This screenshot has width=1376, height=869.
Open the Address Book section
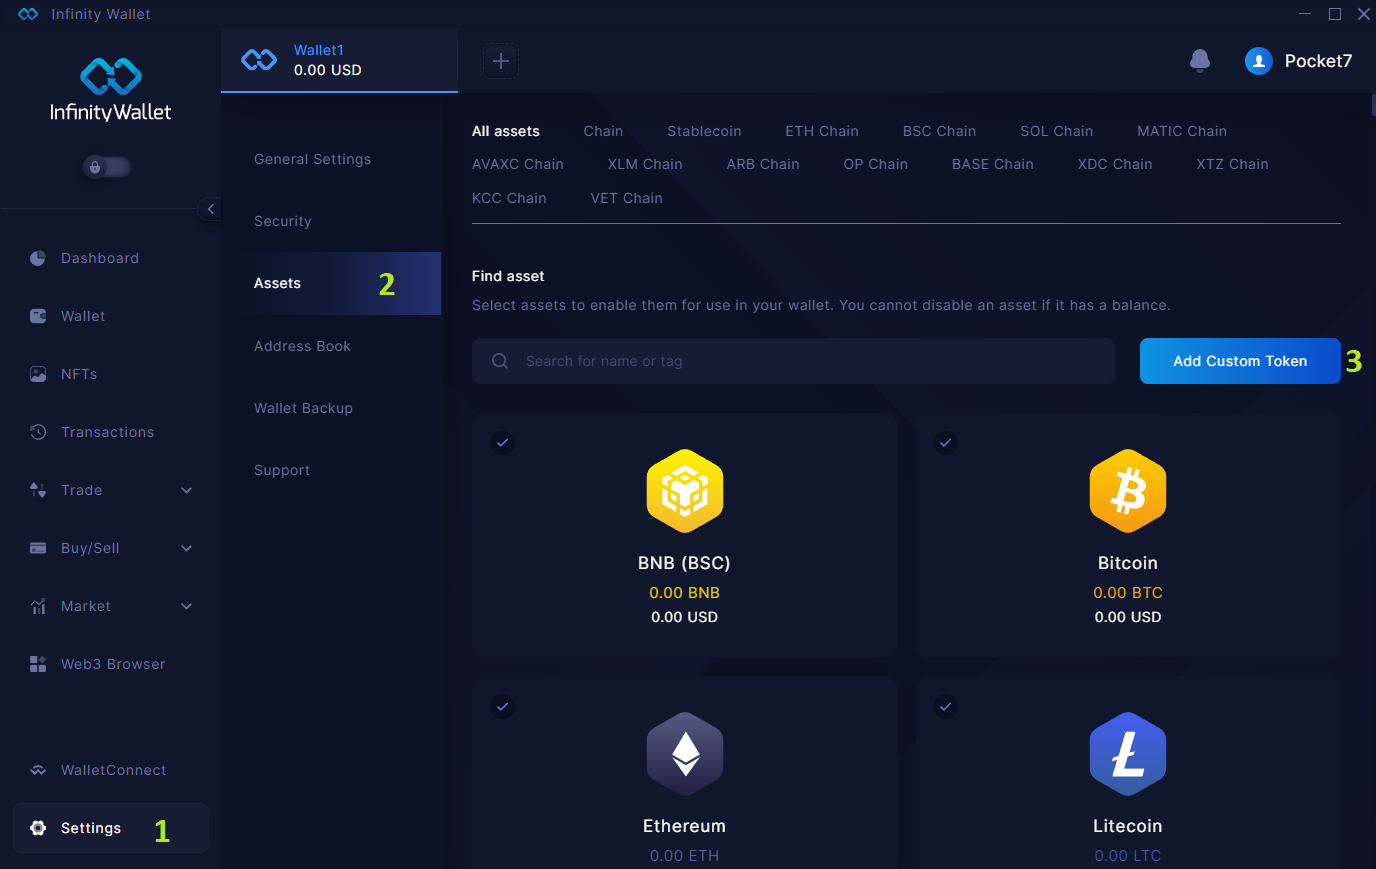302,346
